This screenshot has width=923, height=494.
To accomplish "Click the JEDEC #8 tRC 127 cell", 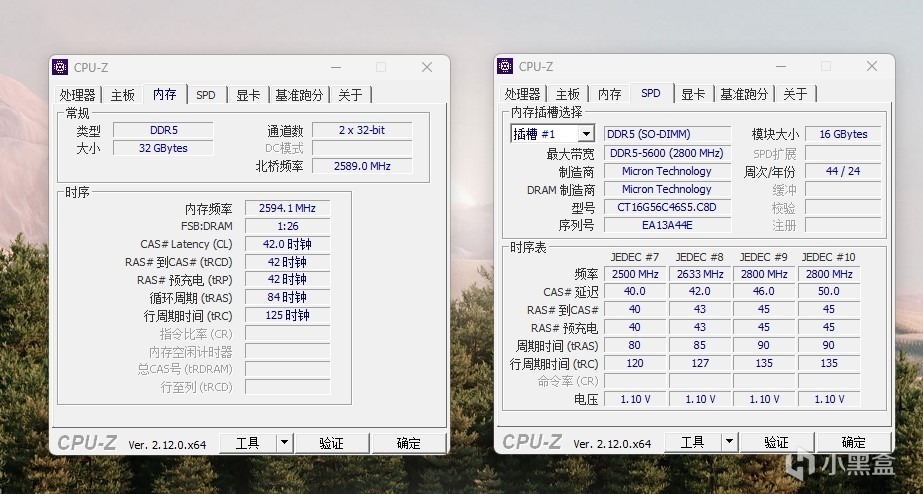I will point(700,363).
